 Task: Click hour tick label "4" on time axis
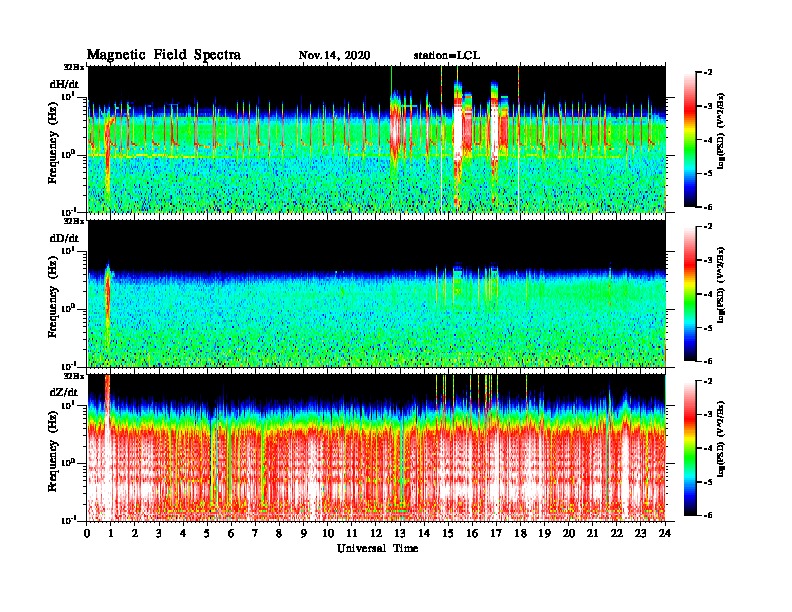tap(183, 533)
